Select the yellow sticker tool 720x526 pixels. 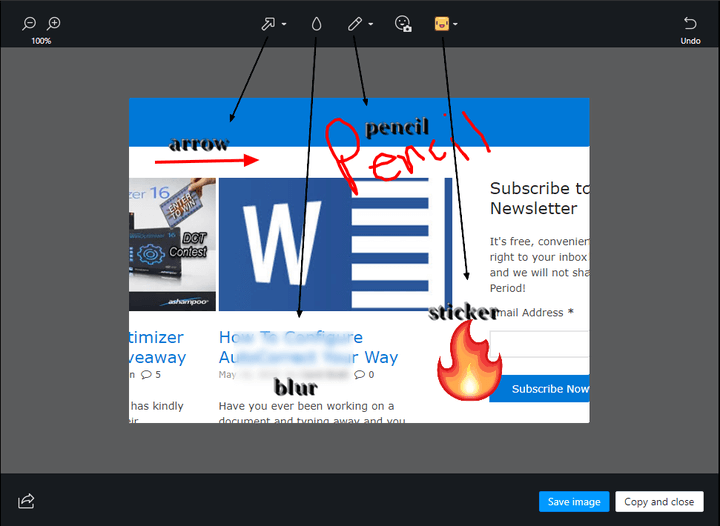(442, 24)
